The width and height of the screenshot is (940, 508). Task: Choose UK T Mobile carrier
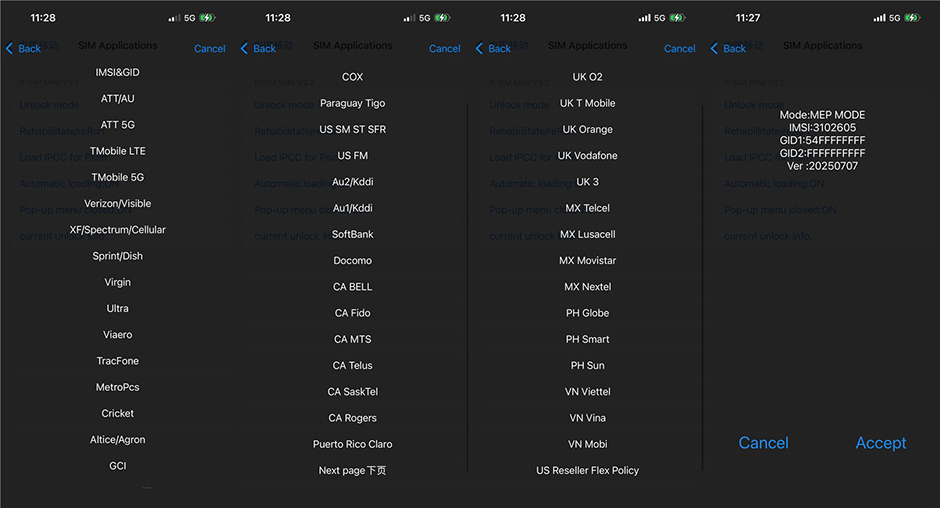(x=588, y=103)
